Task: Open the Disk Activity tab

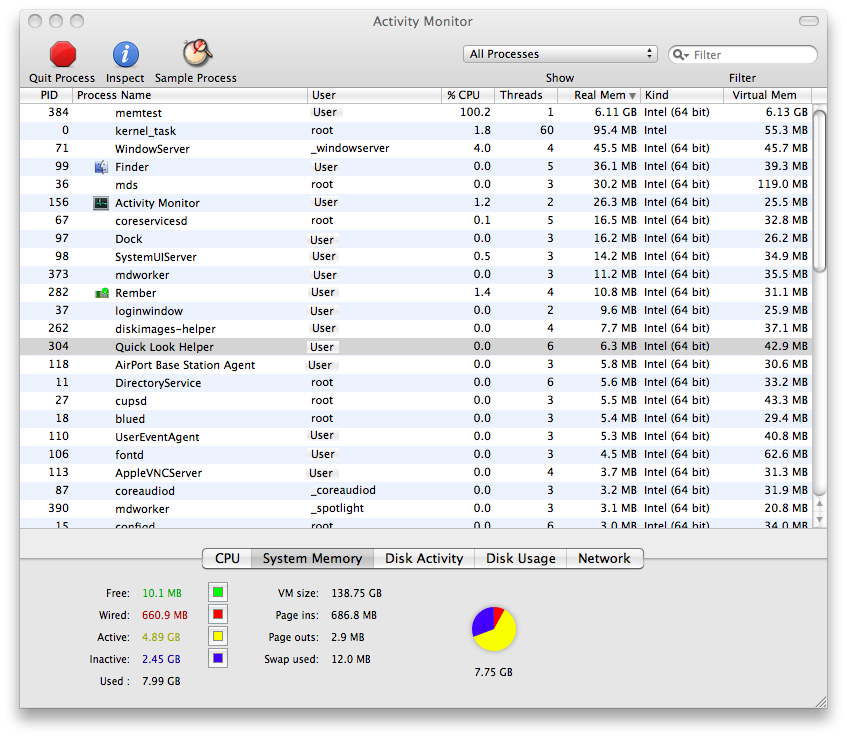Action: [424, 558]
